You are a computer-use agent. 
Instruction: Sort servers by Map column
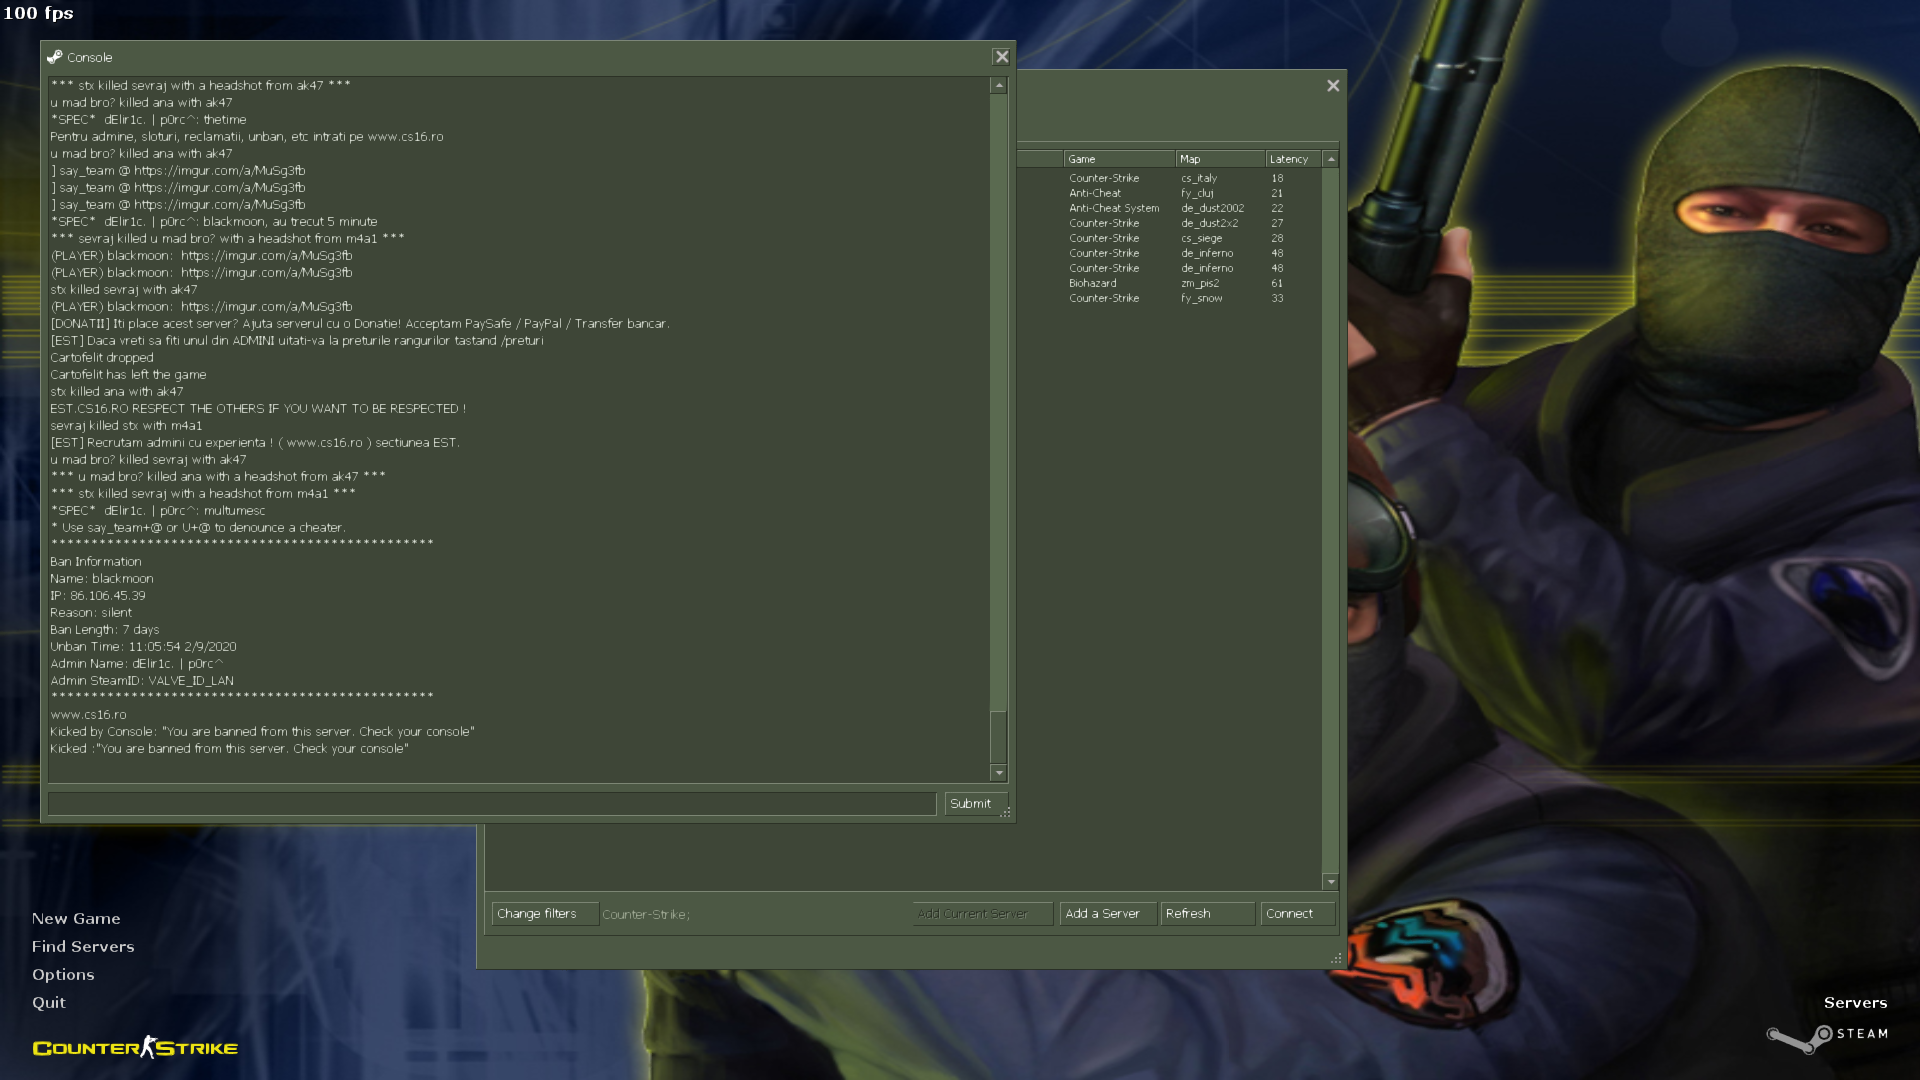point(1220,159)
